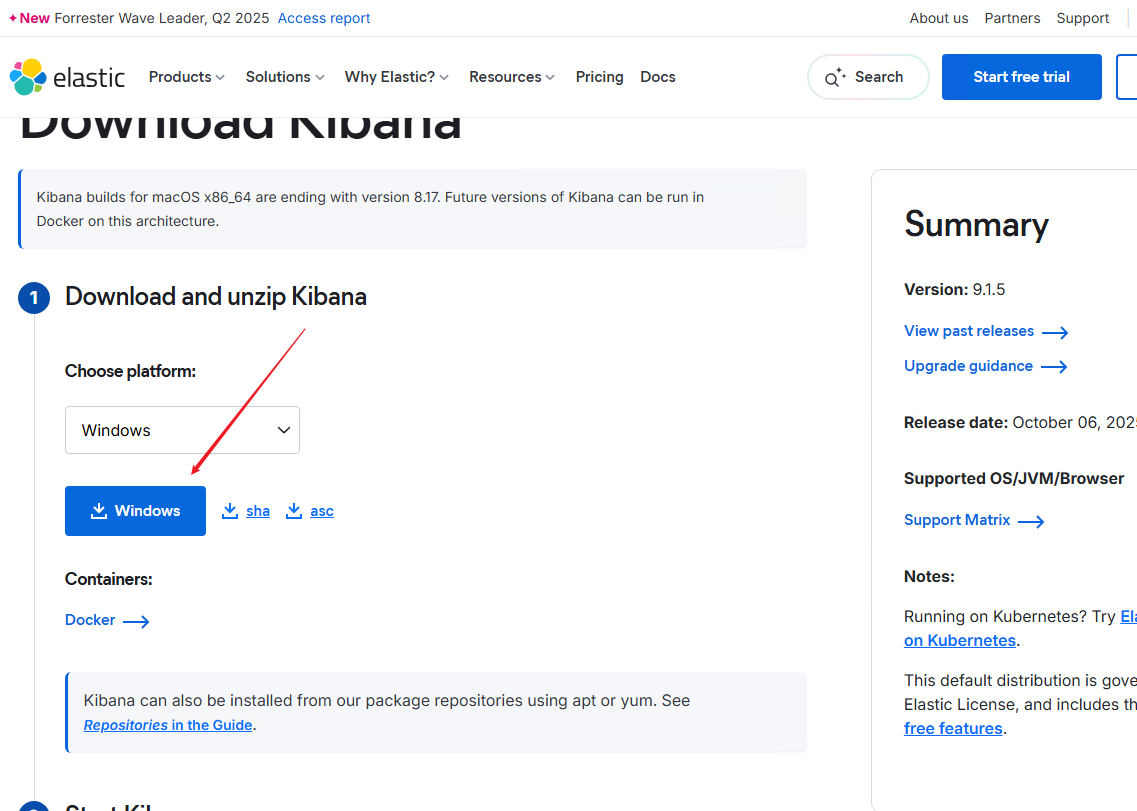Open the Docs page
The image size is (1137, 811).
click(x=658, y=77)
